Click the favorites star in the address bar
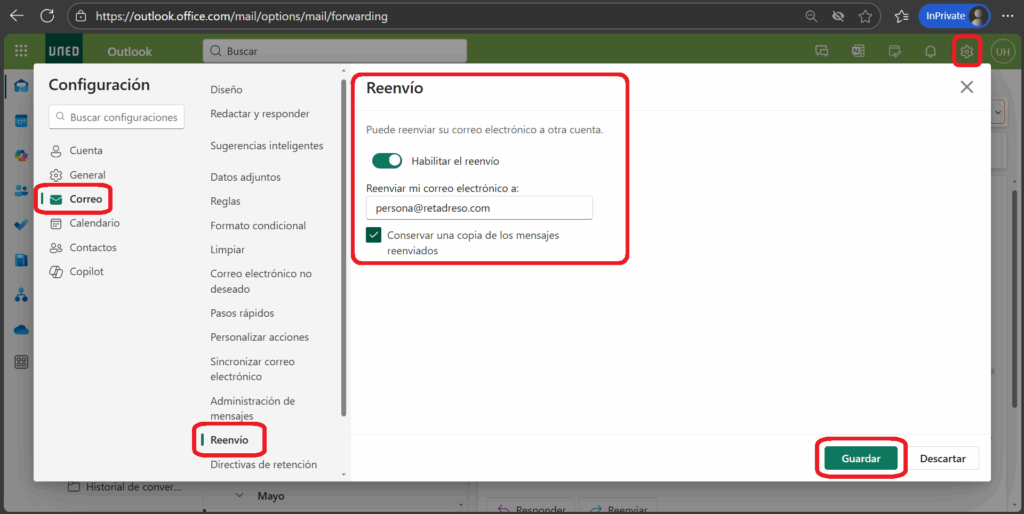 pos(864,16)
